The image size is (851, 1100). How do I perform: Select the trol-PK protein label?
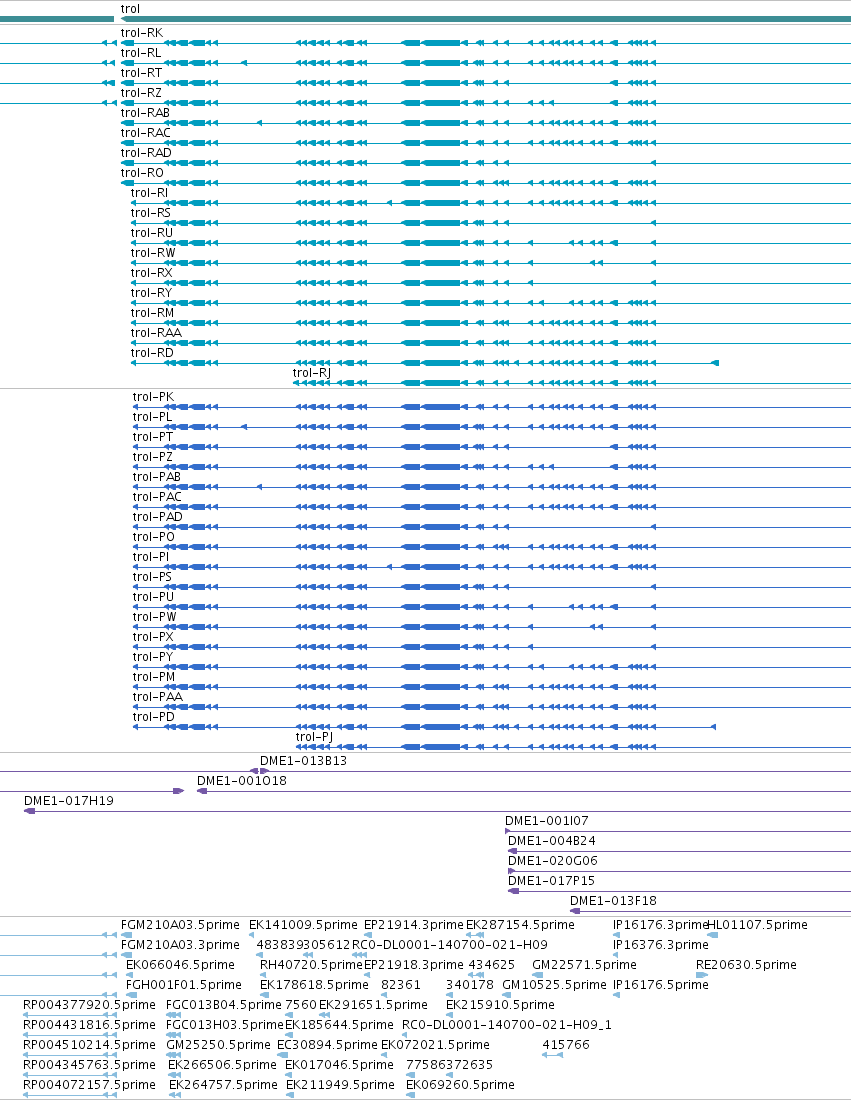tap(153, 396)
